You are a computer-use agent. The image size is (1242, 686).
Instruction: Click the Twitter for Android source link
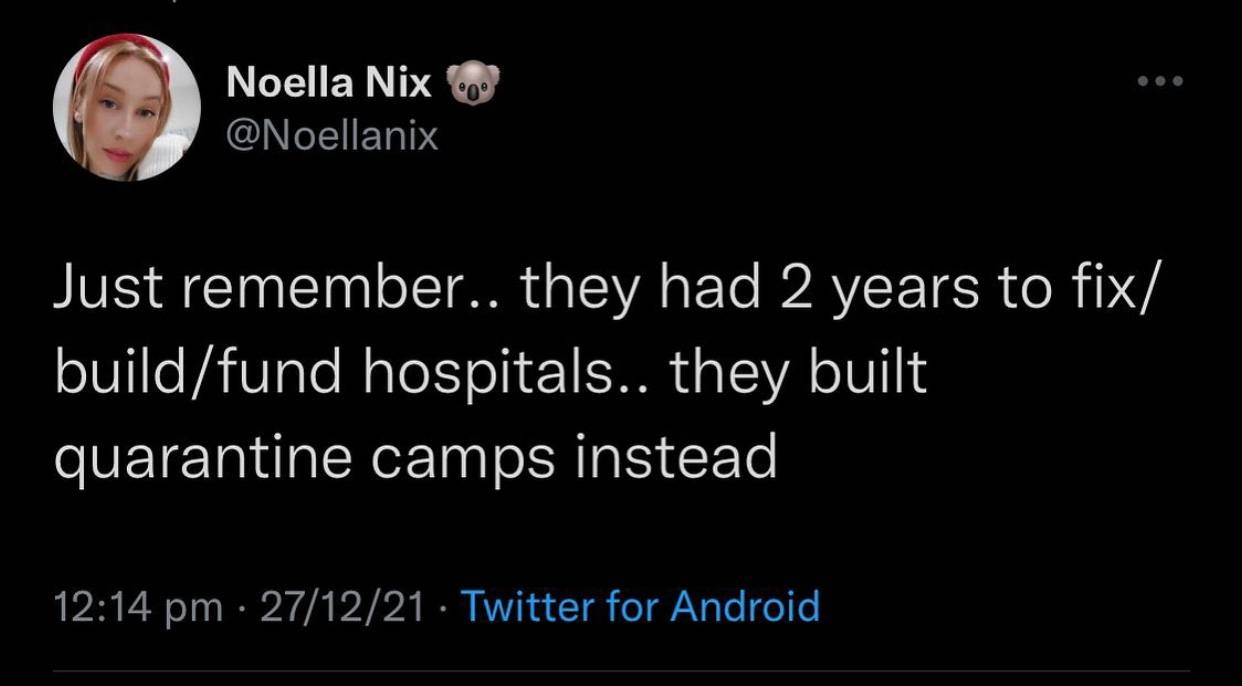click(x=640, y=606)
